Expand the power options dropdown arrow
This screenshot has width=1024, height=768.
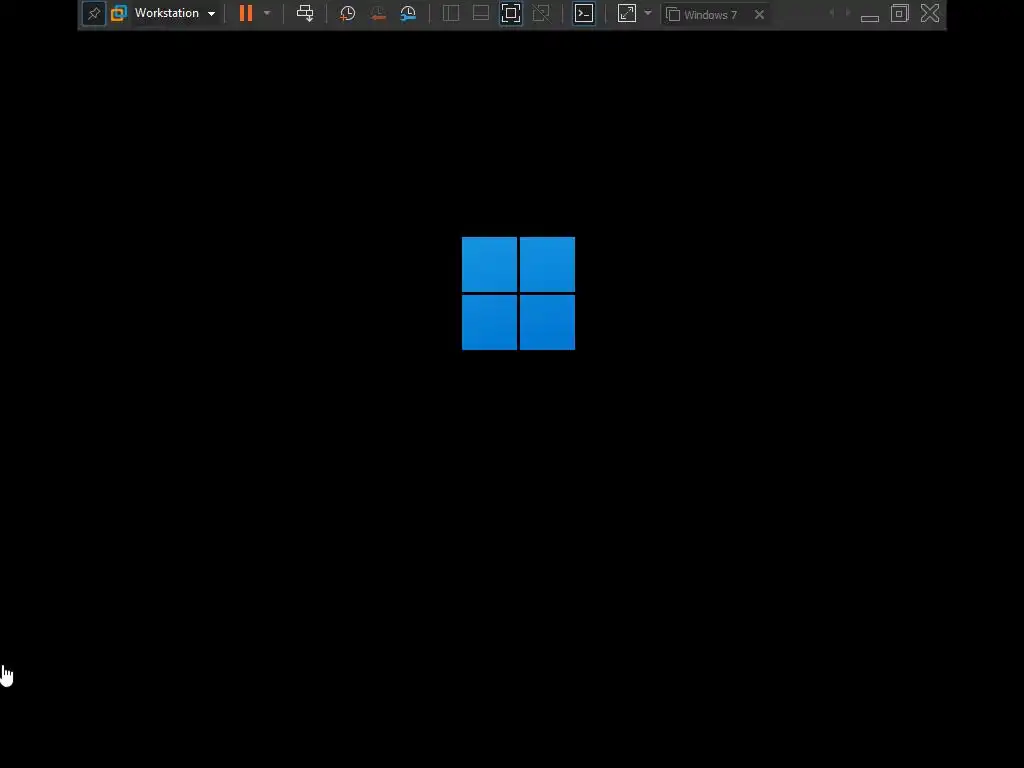pyautogui.click(x=266, y=13)
